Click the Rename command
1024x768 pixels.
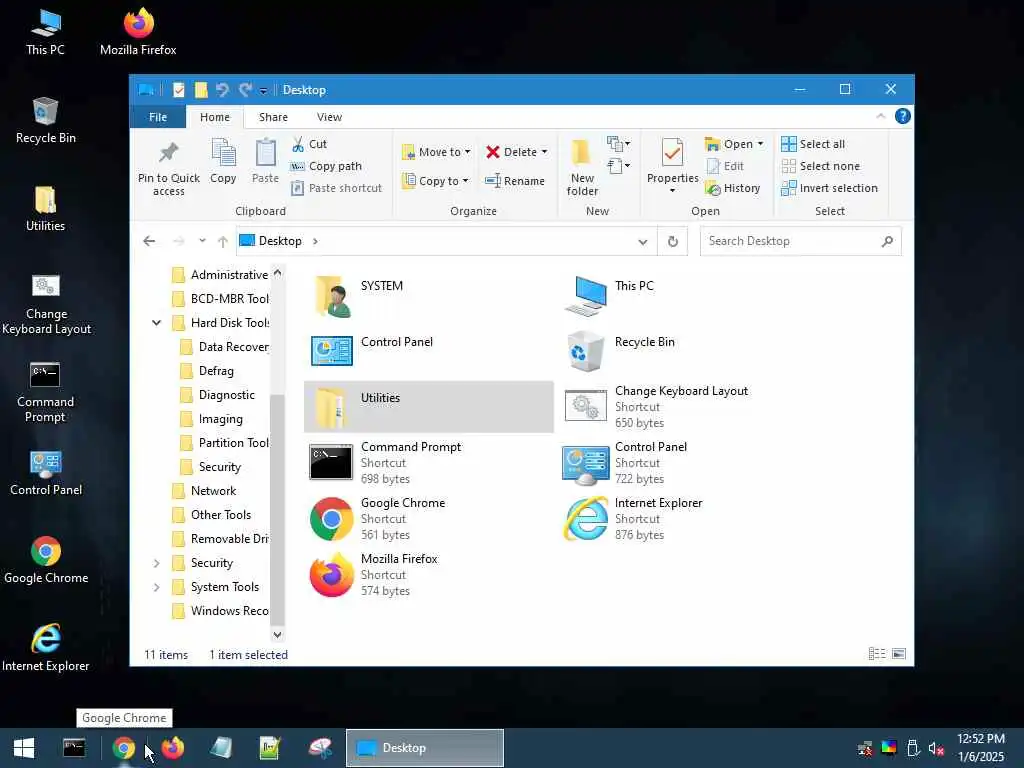coord(515,181)
